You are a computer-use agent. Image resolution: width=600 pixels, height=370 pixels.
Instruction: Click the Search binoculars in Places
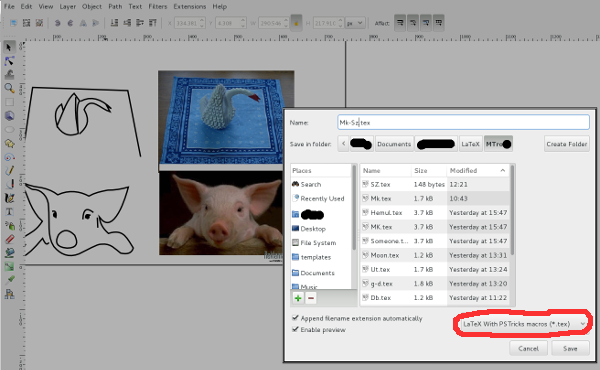[x=295, y=184]
